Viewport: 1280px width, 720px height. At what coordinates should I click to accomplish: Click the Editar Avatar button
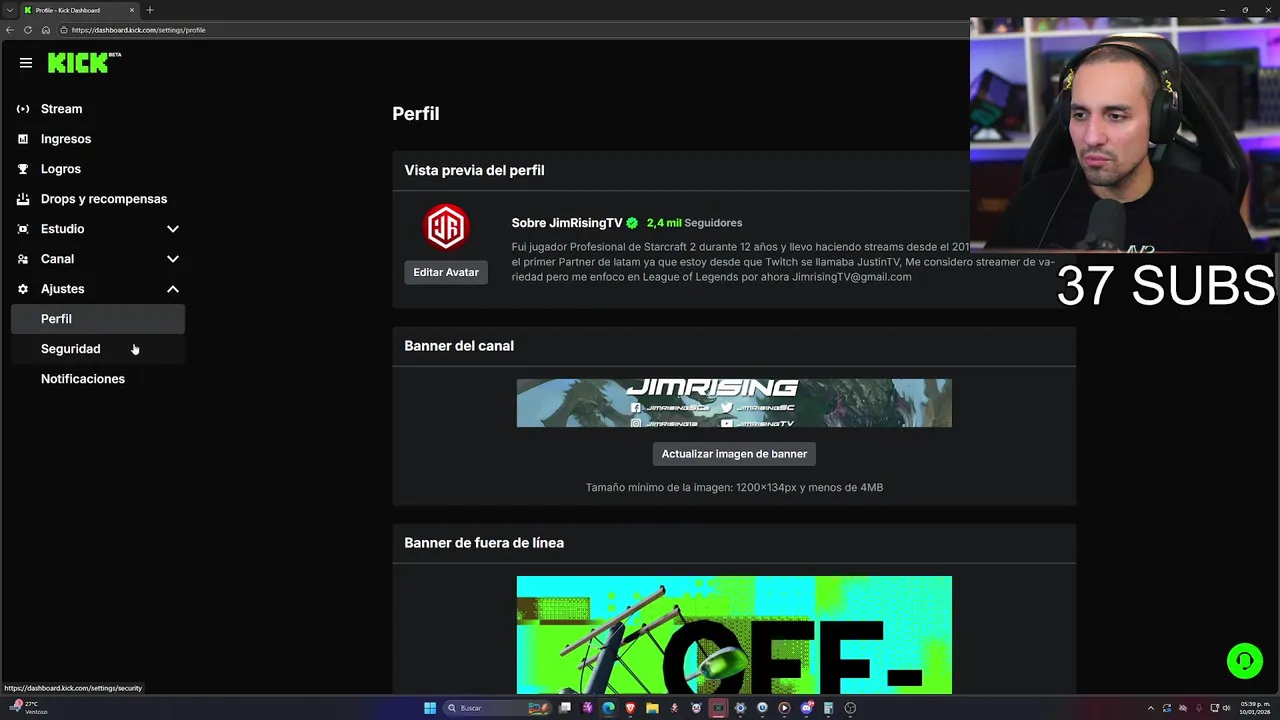[446, 272]
